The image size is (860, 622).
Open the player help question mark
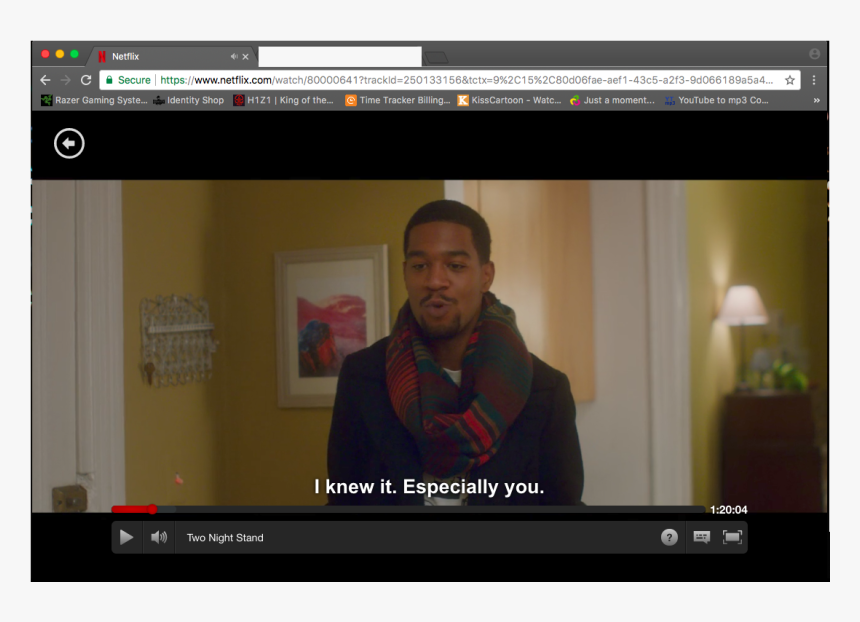click(669, 538)
